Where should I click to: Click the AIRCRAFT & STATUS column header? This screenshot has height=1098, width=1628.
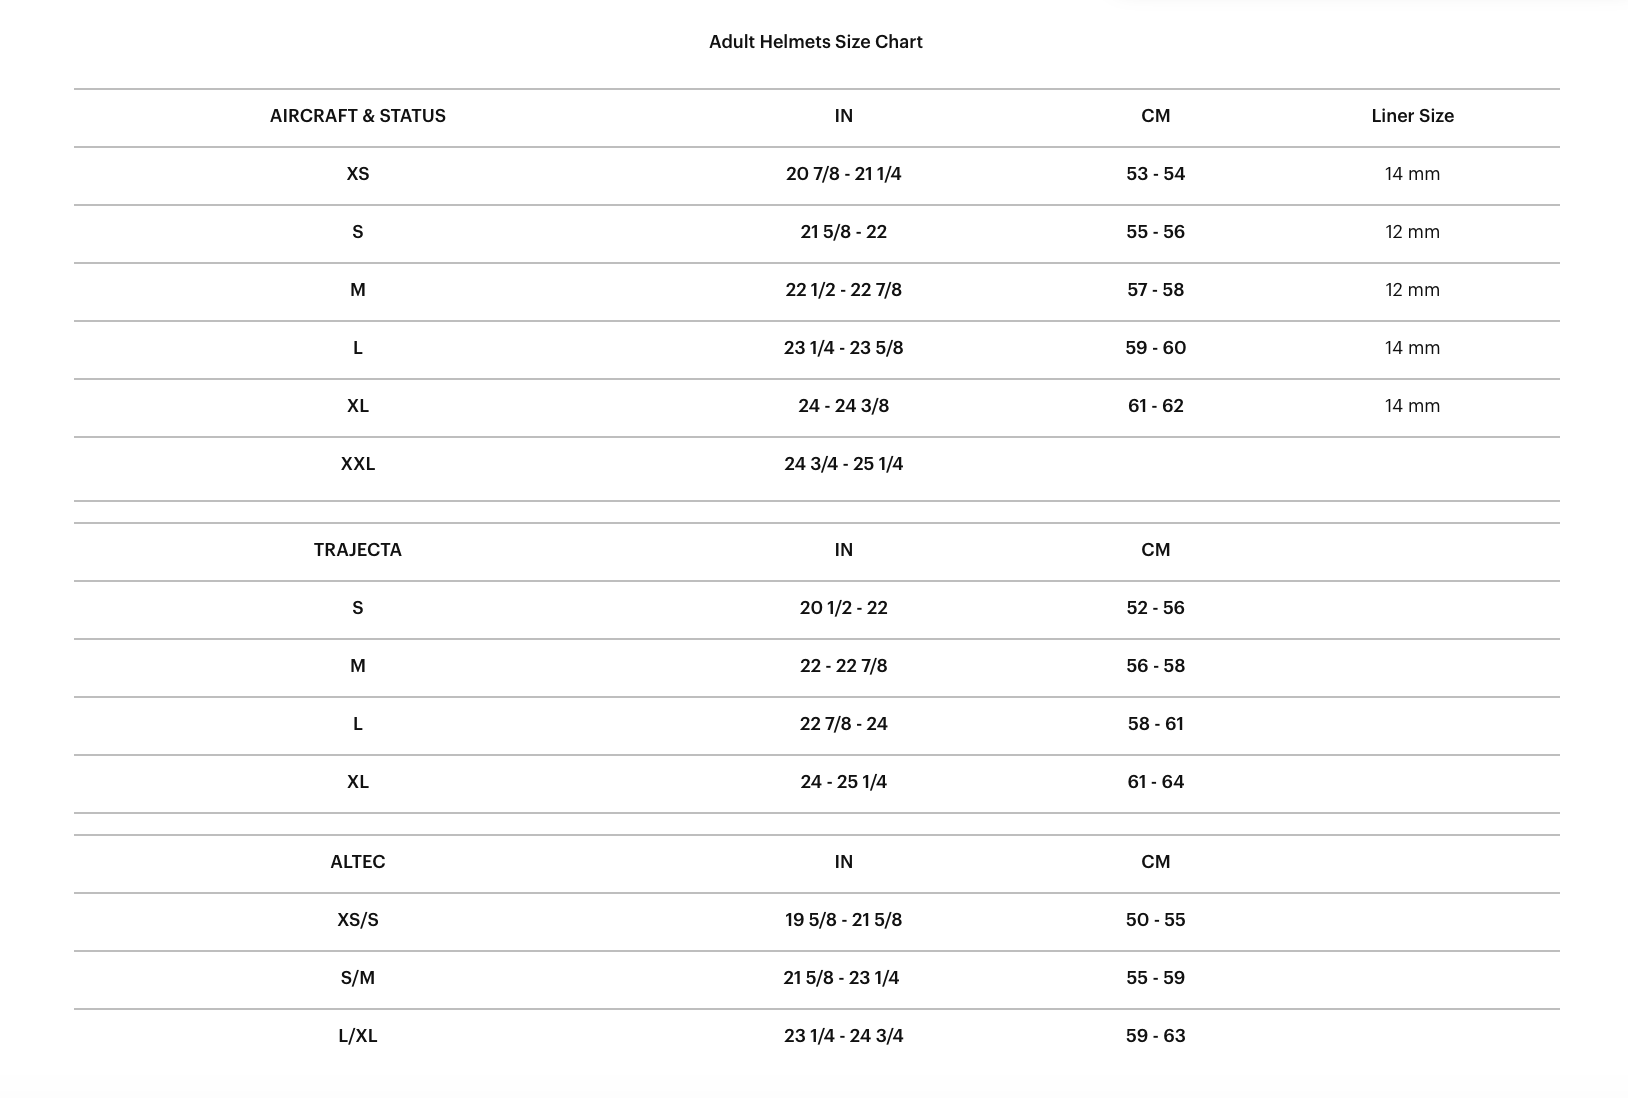(x=357, y=116)
